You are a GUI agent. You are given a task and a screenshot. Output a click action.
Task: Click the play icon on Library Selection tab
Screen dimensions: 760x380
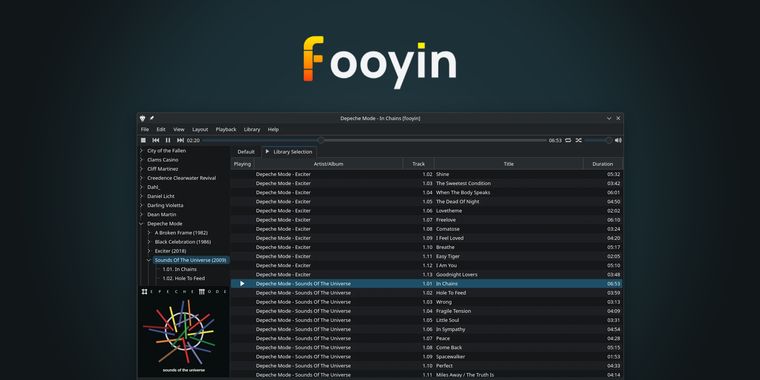click(267, 151)
